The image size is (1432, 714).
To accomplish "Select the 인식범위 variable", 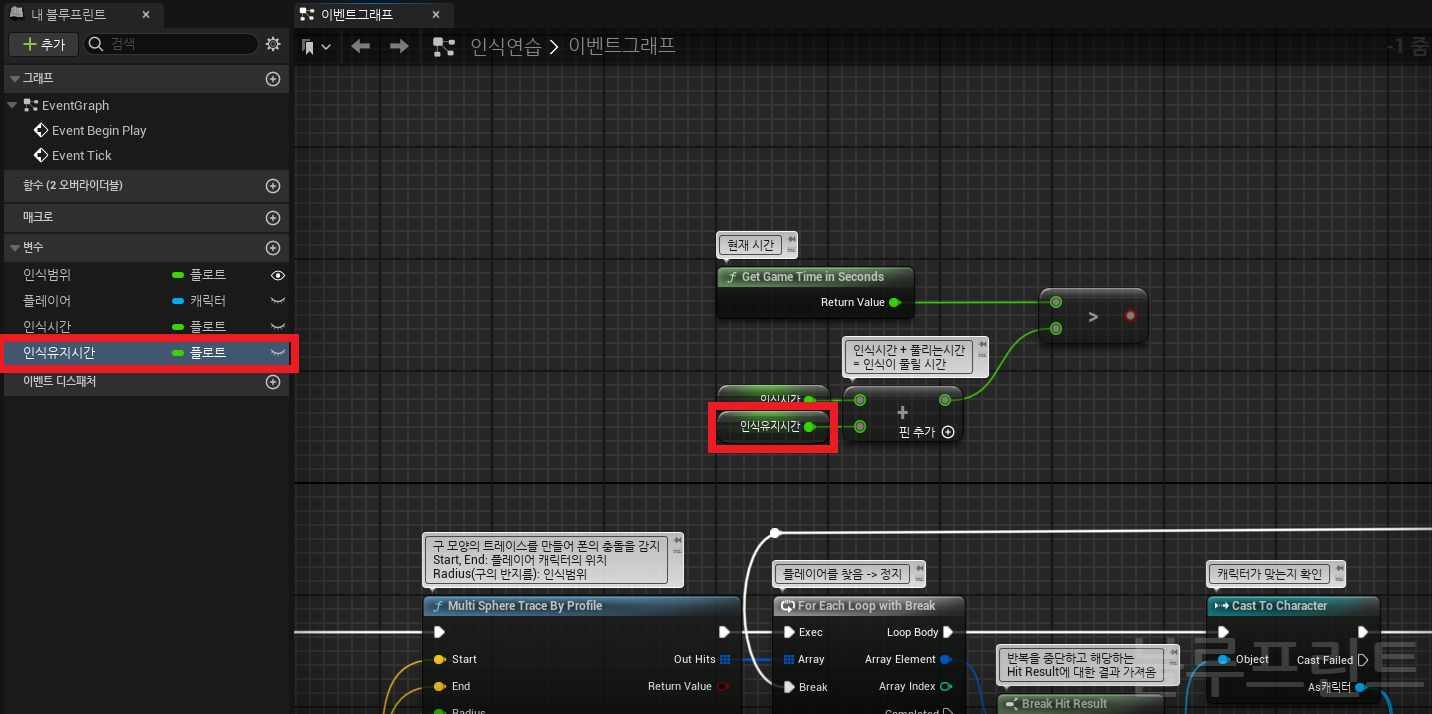I will (47, 274).
